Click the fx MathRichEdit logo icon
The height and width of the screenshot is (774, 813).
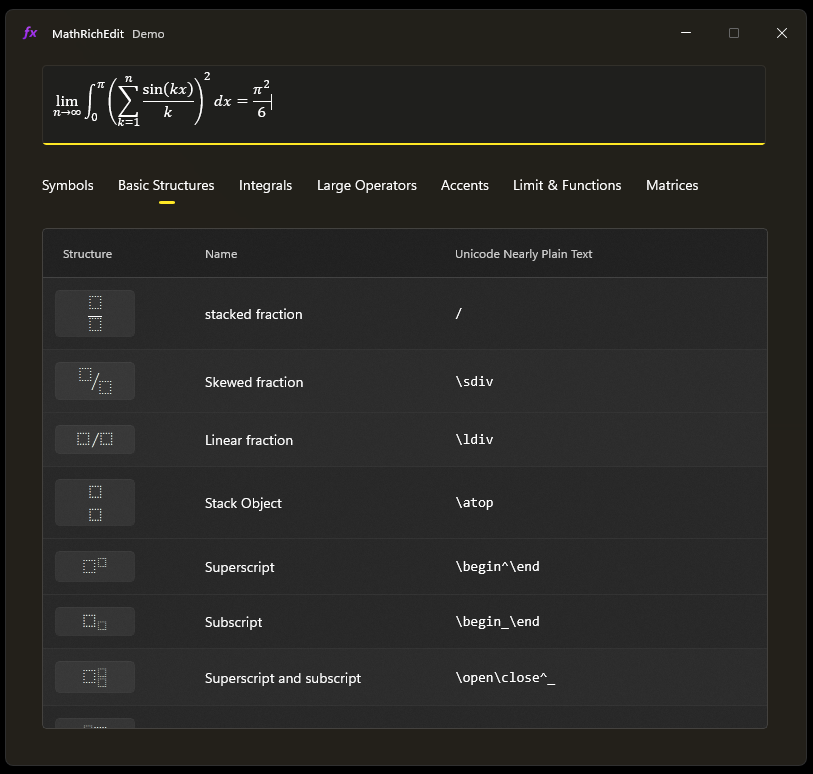(x=30, y=33)
